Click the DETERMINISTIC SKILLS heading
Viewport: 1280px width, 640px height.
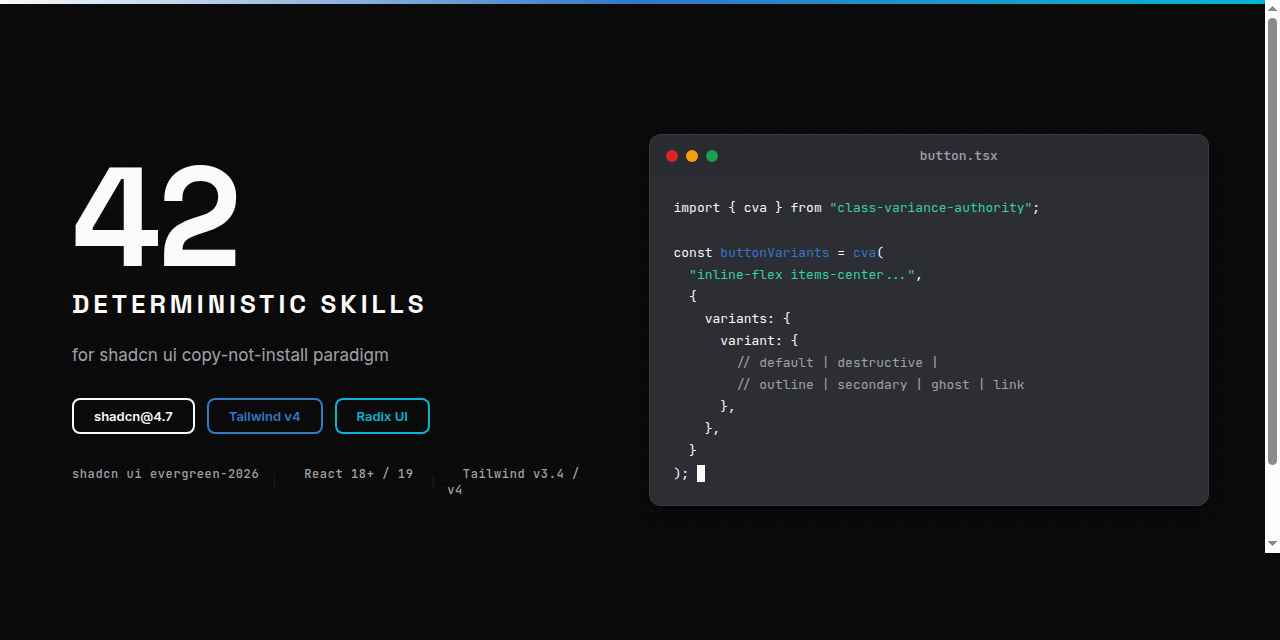tap(249, 305)
